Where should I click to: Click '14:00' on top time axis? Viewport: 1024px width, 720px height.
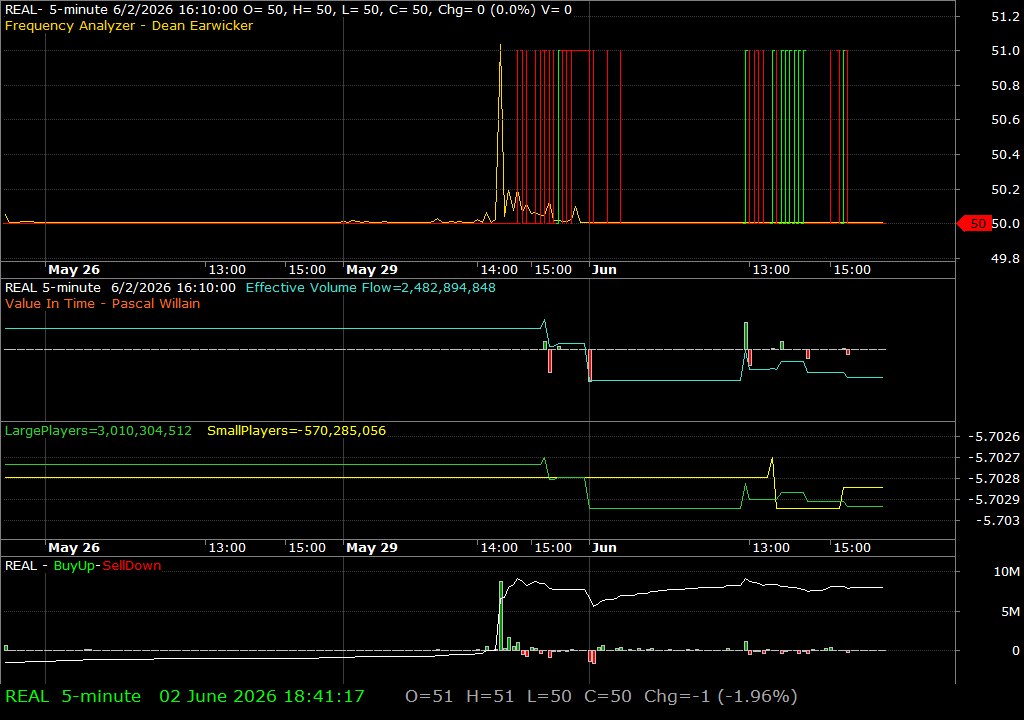[499, 270]
